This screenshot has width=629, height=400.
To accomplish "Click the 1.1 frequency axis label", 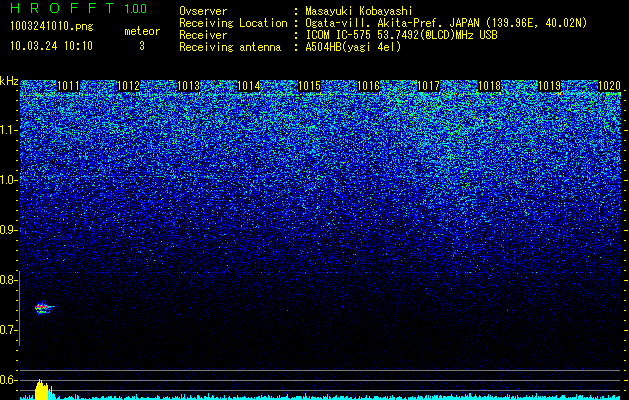I will click(x=8, y=130).
